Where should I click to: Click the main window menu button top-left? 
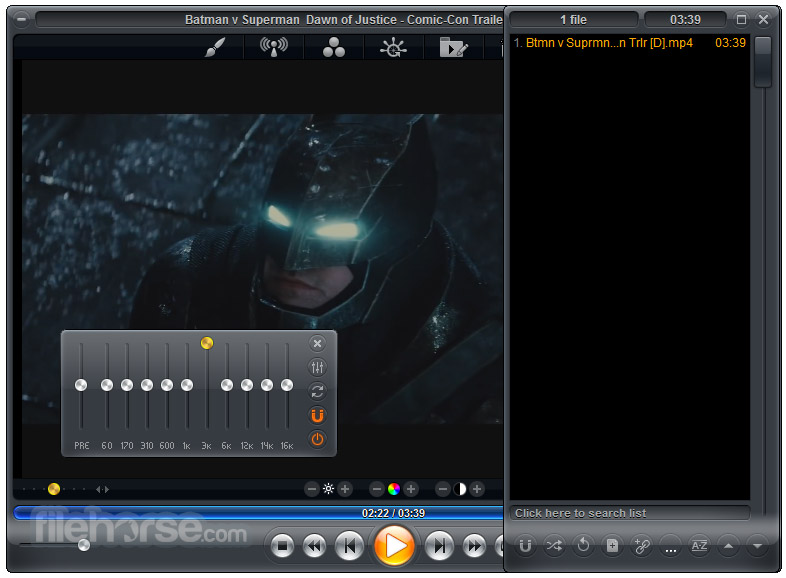point(21,20)
